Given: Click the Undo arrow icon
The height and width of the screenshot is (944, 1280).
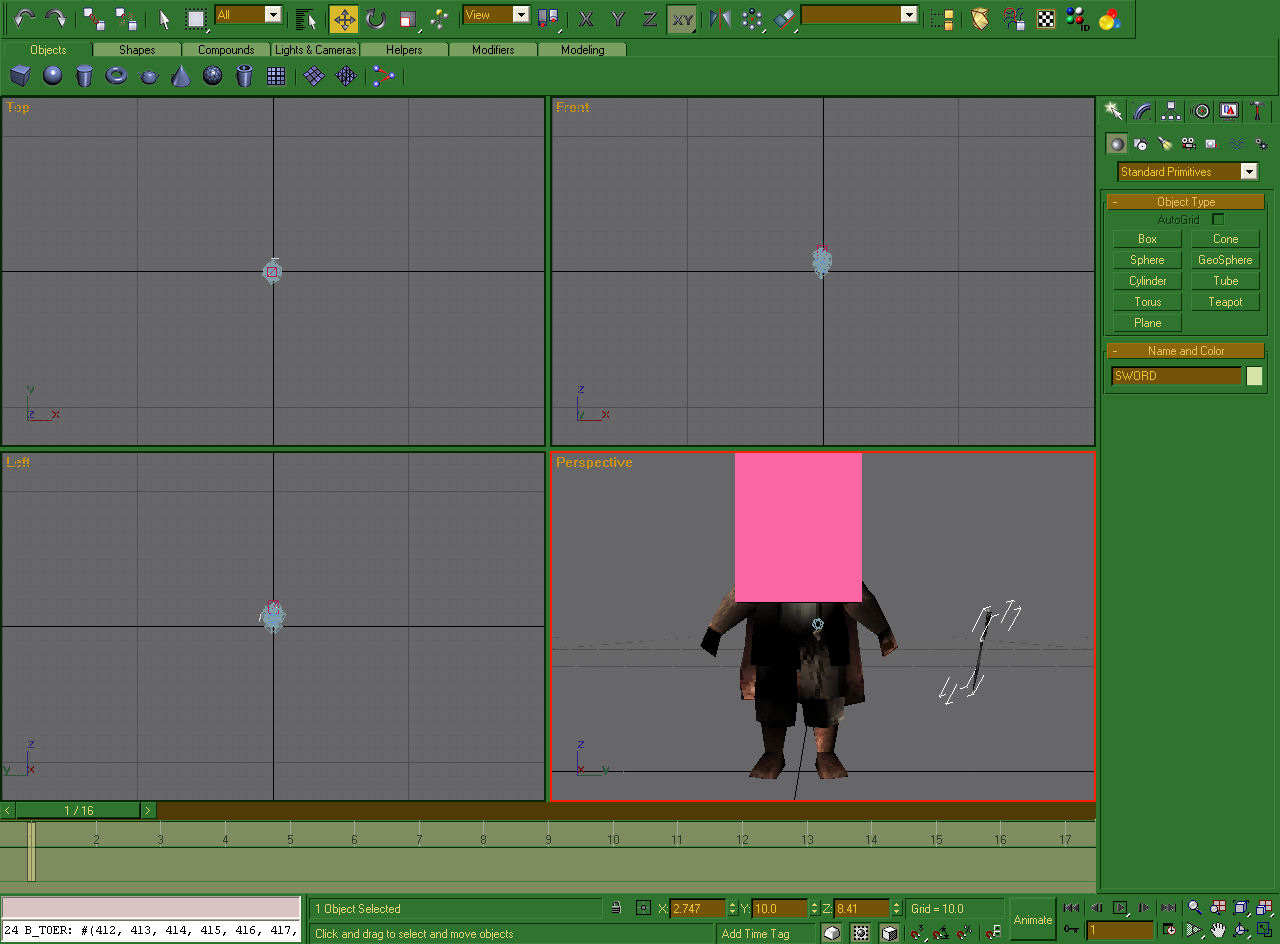Looking at the screenshot, I should (24, 18).
